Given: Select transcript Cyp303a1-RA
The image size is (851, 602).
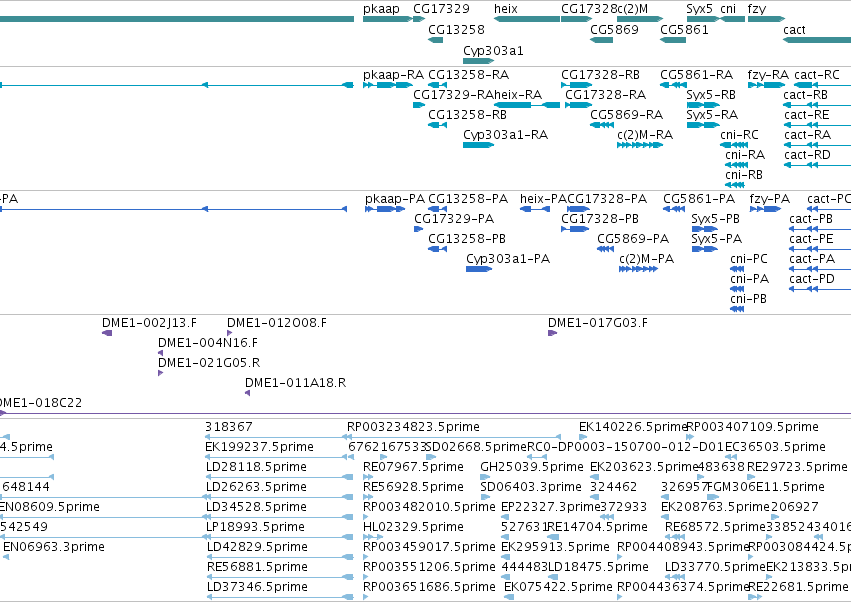Looking at the screenshot, I should pos(478,145).
